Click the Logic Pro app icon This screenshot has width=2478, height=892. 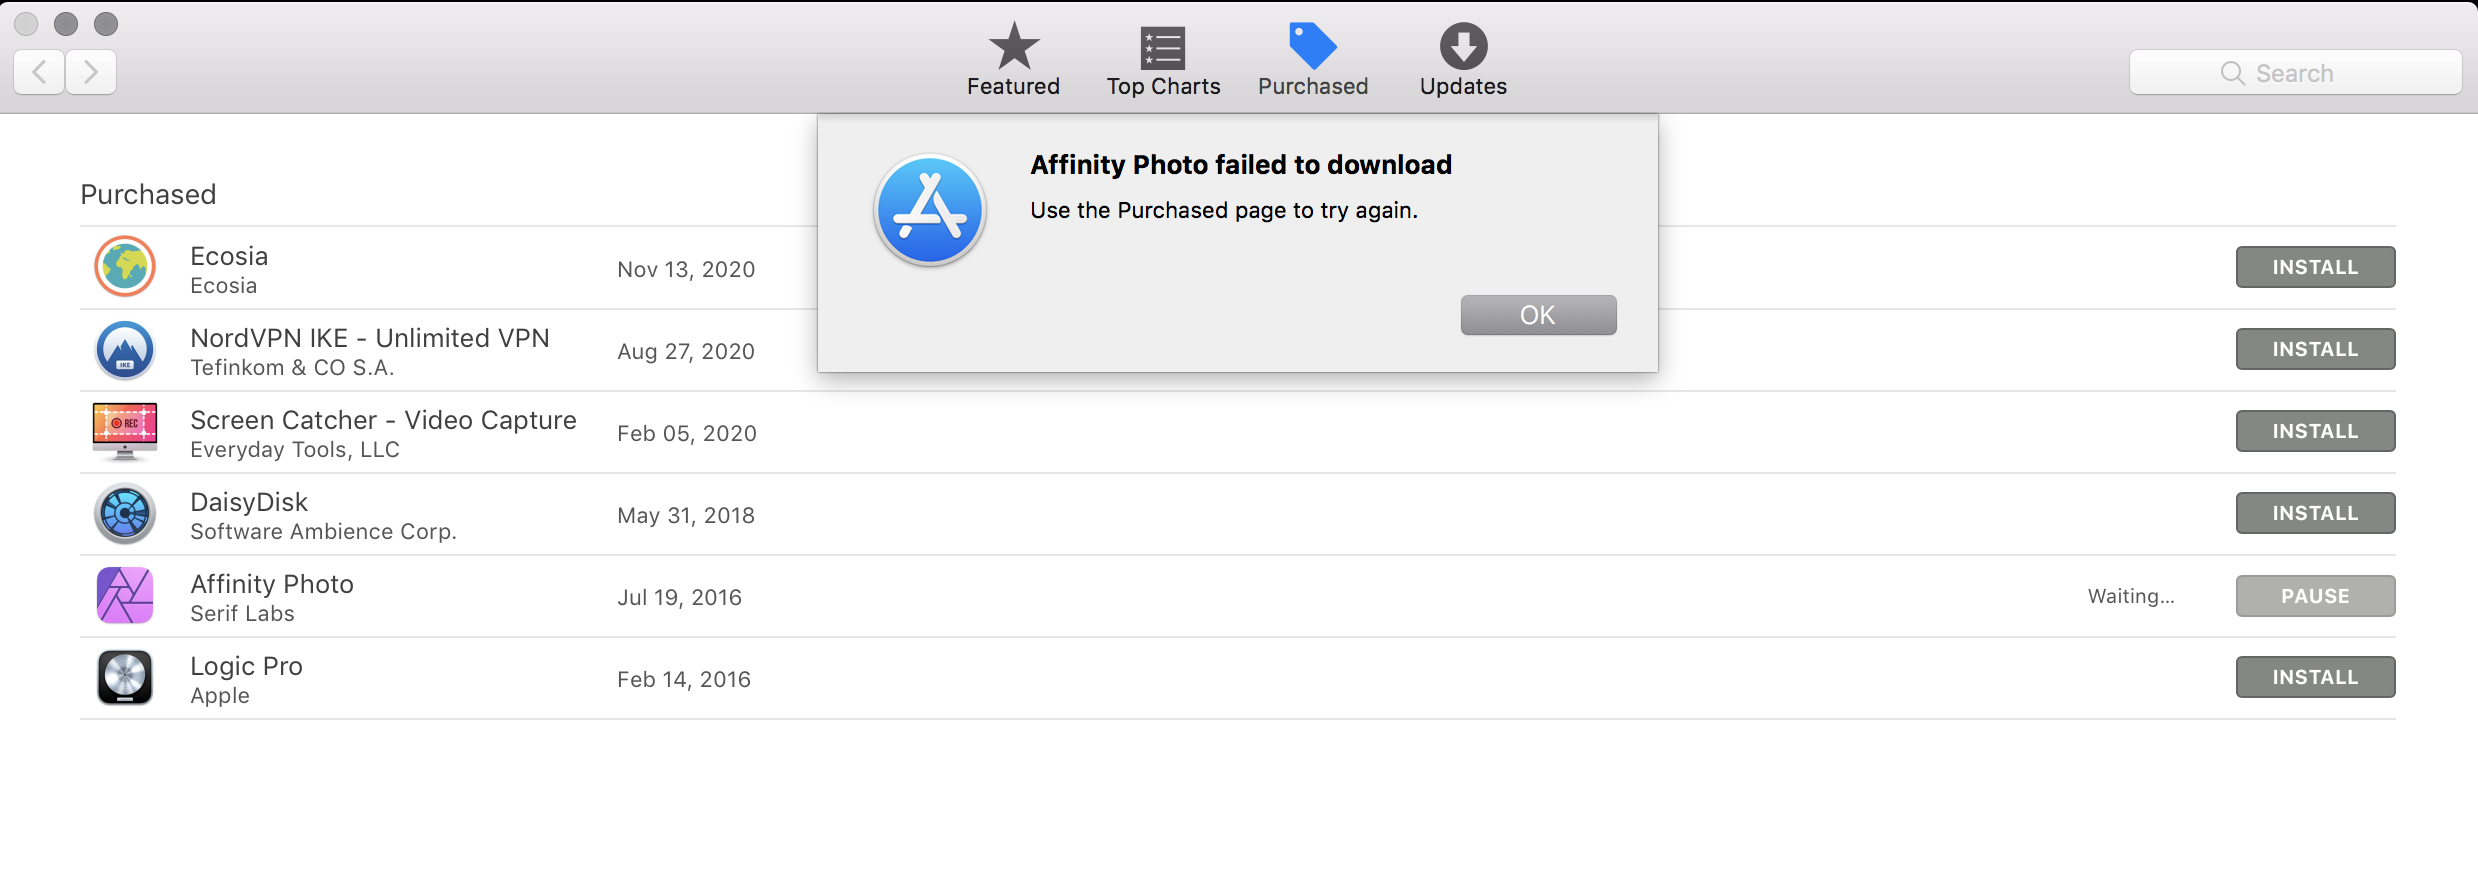[125, 678]
